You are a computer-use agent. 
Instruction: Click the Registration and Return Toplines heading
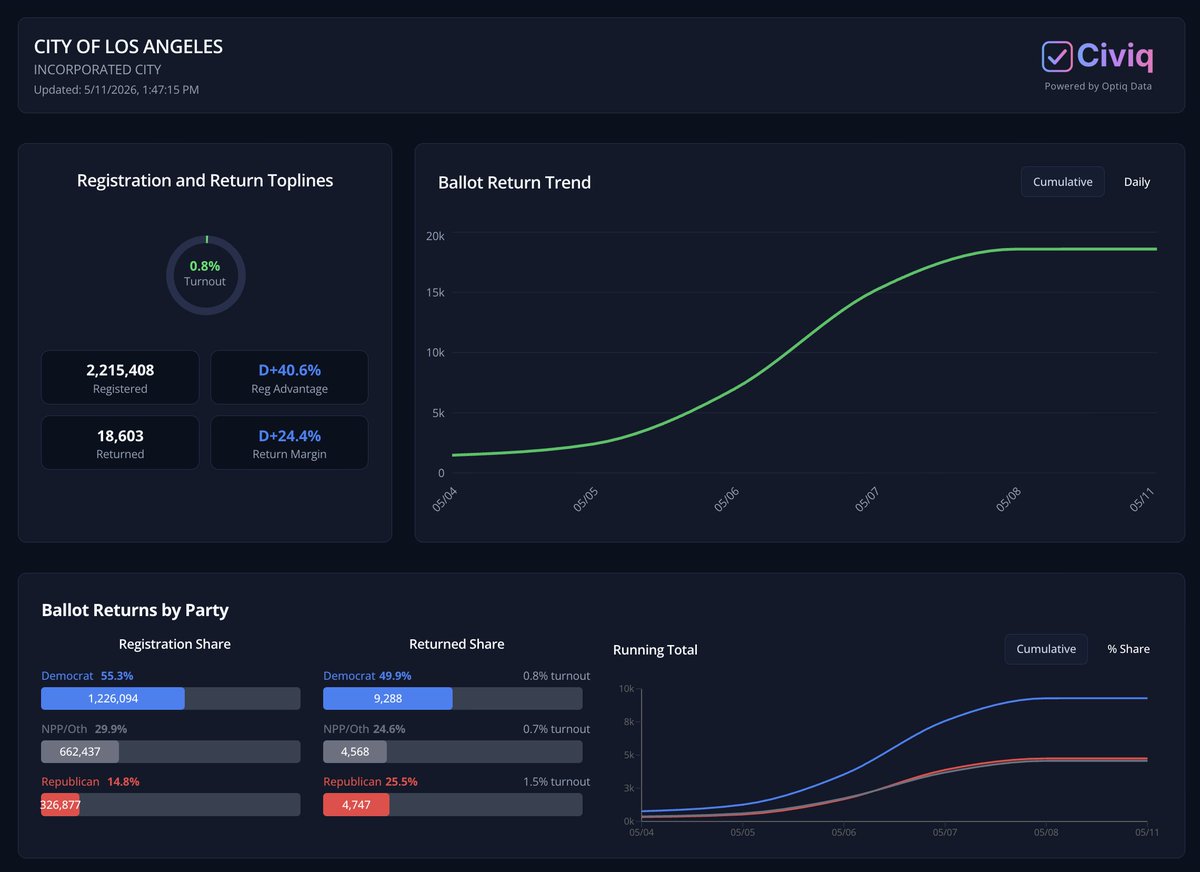click(x=205, y=181)
